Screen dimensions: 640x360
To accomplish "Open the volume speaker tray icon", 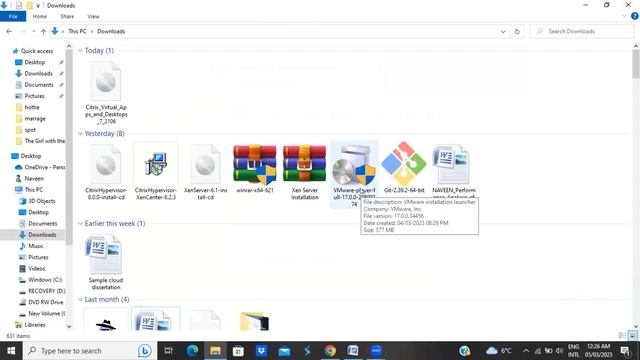I will coord(560,351).
